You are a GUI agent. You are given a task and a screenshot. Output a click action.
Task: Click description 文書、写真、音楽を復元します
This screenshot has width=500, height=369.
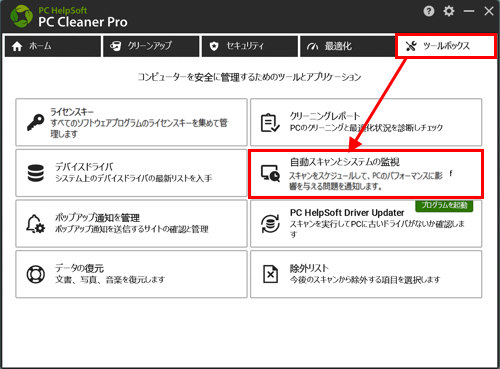[x=110, y=279]
